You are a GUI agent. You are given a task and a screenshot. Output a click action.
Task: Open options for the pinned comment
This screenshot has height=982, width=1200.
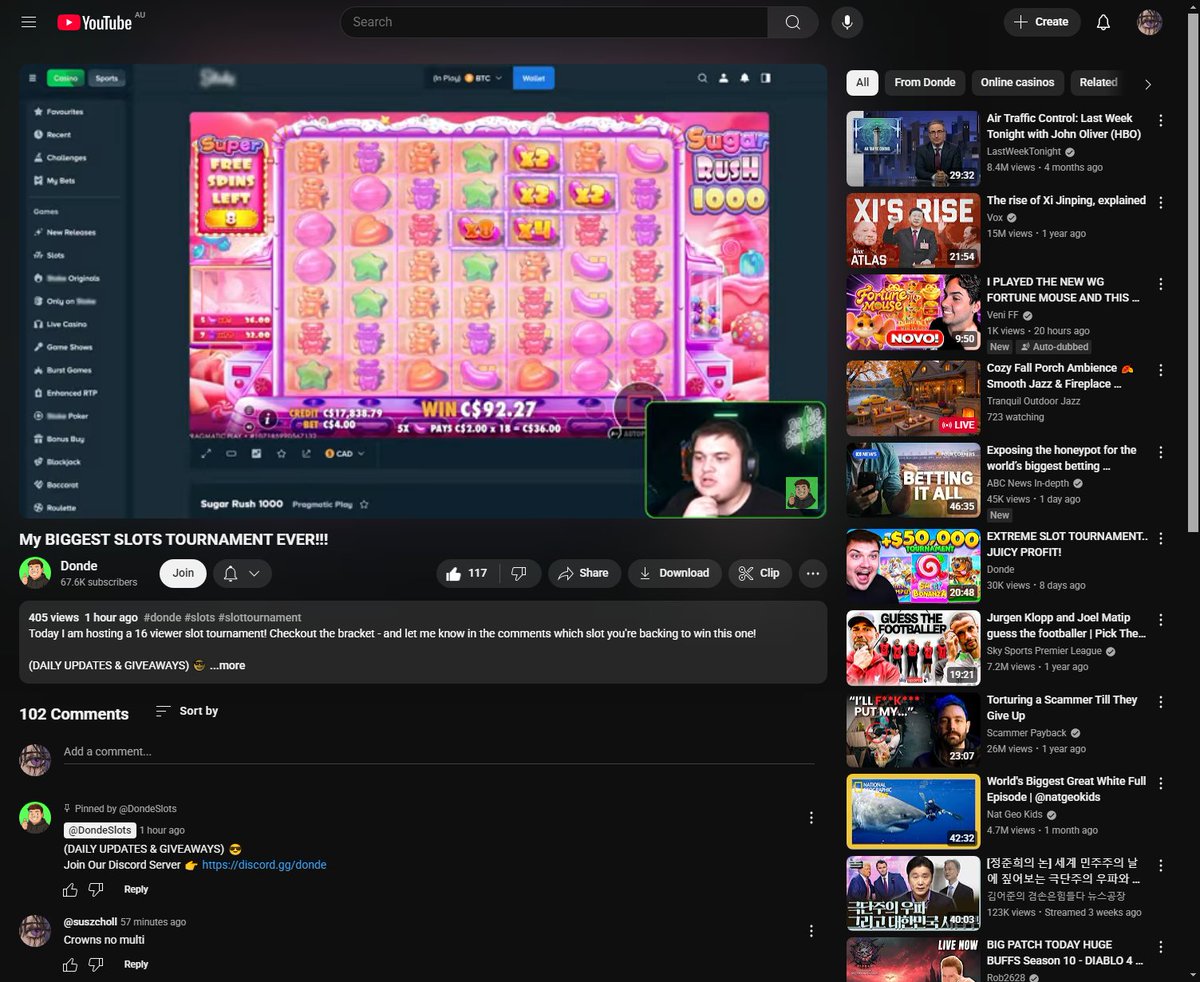click(811, 817)
